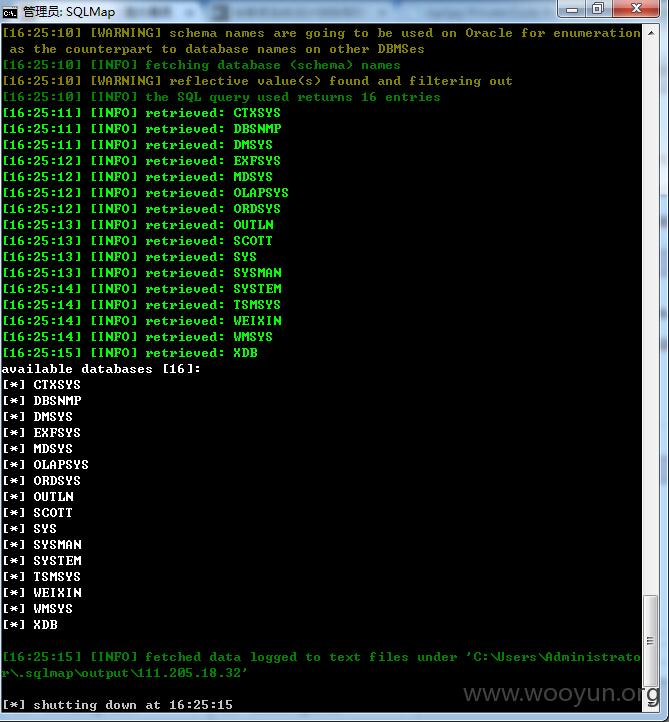Click the '[*] WMSYS' database entry
This screenshot has width=669, height=722.
click(38, 609)
